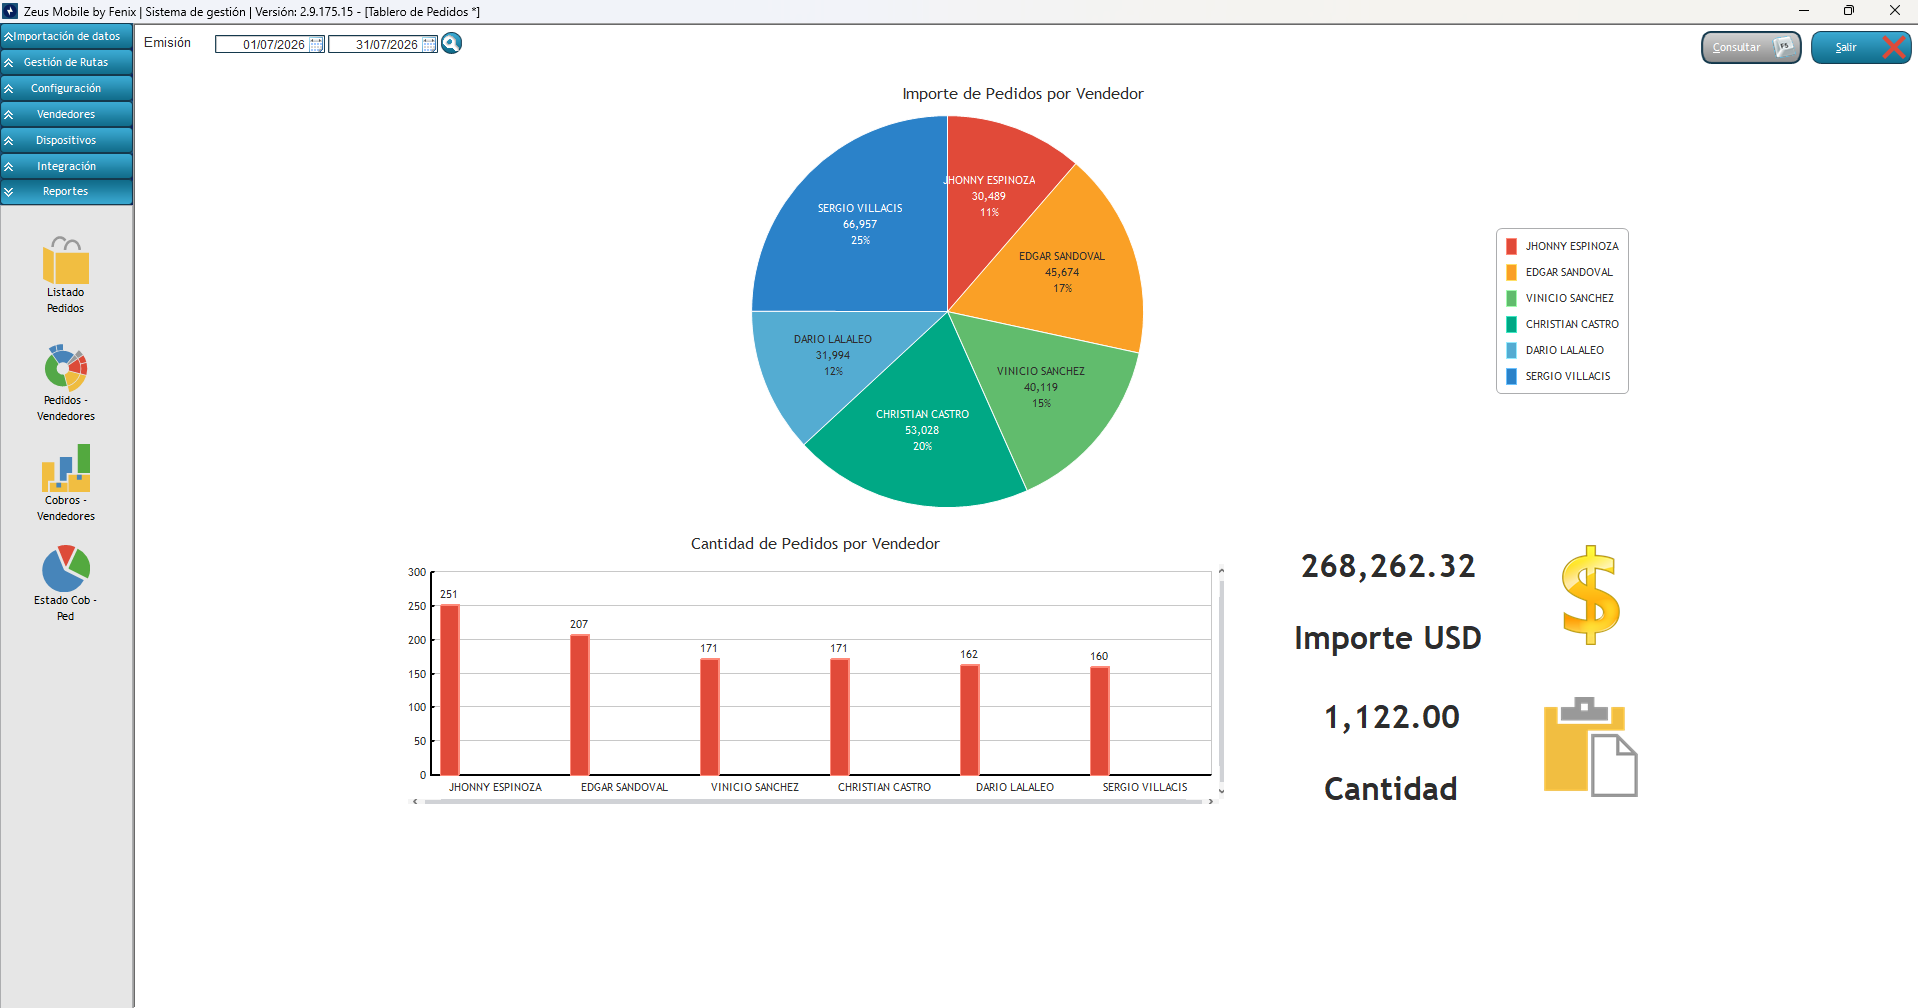Click the Emisión label
Image resolution: width=1918 pixels, height=1008 pixels.
tap(167, 43)
